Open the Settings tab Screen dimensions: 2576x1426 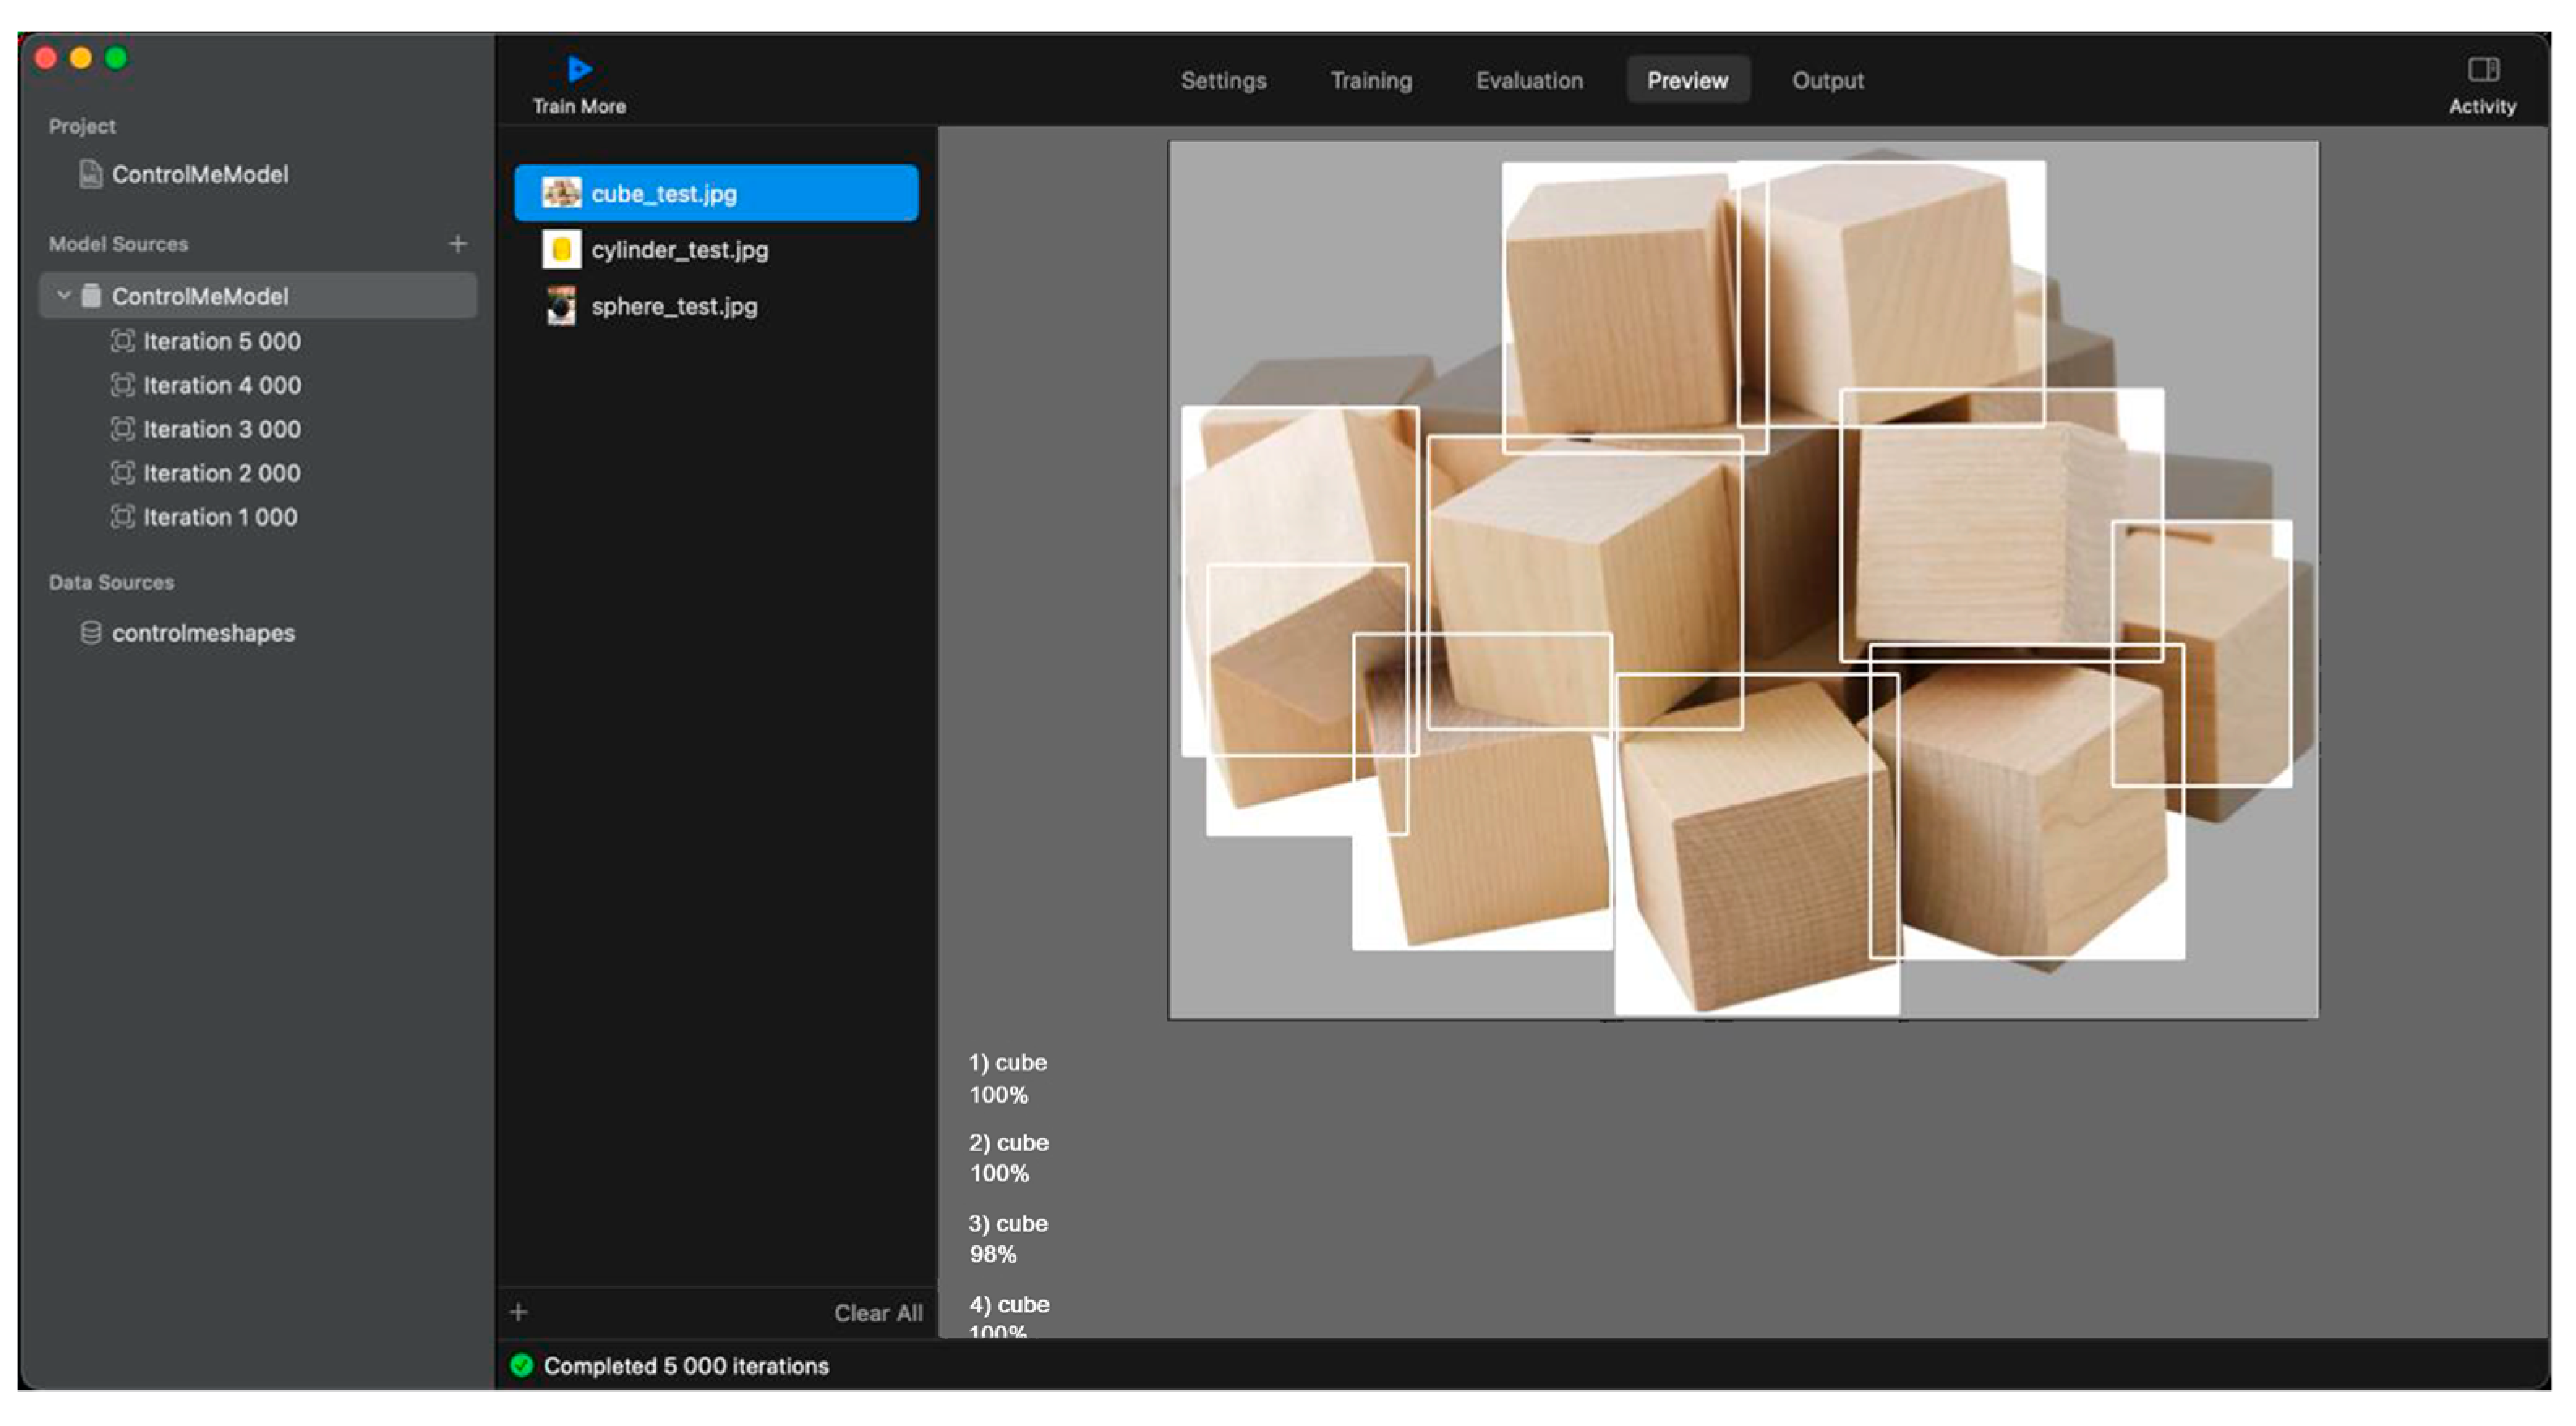[x=1223, y=81]
